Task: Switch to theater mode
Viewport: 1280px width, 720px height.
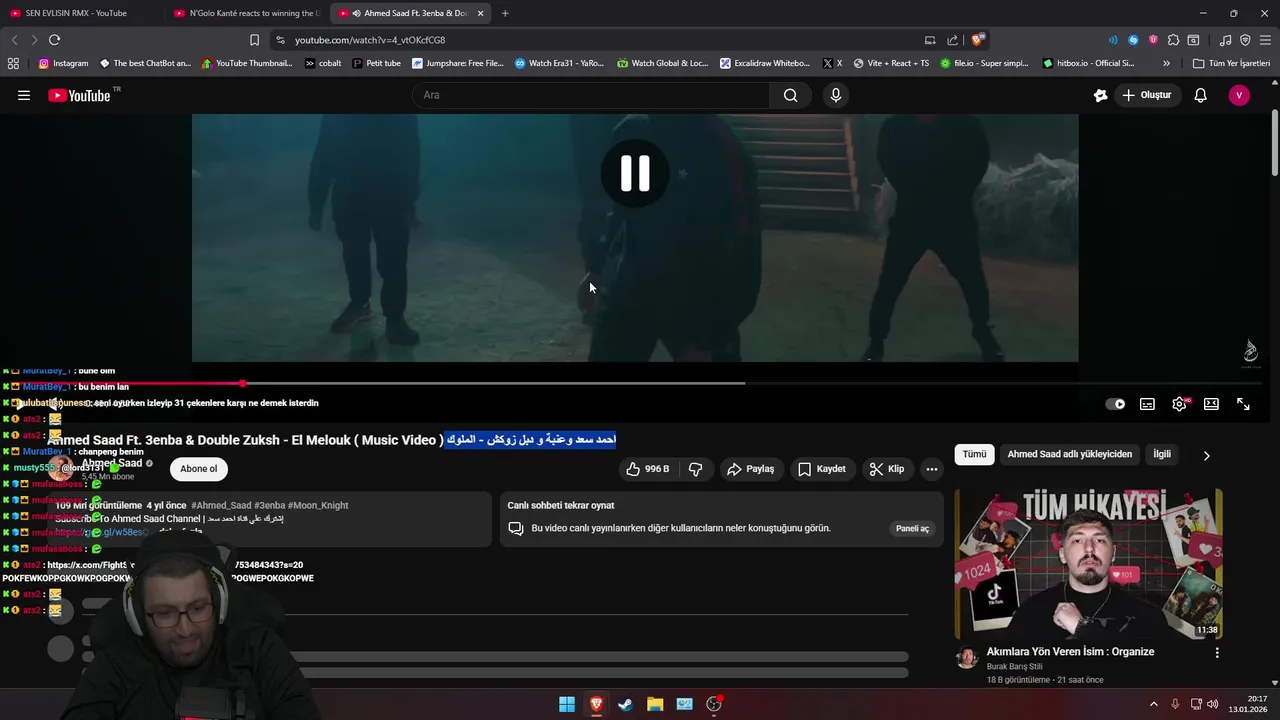Action: (x=1211, y=404)
